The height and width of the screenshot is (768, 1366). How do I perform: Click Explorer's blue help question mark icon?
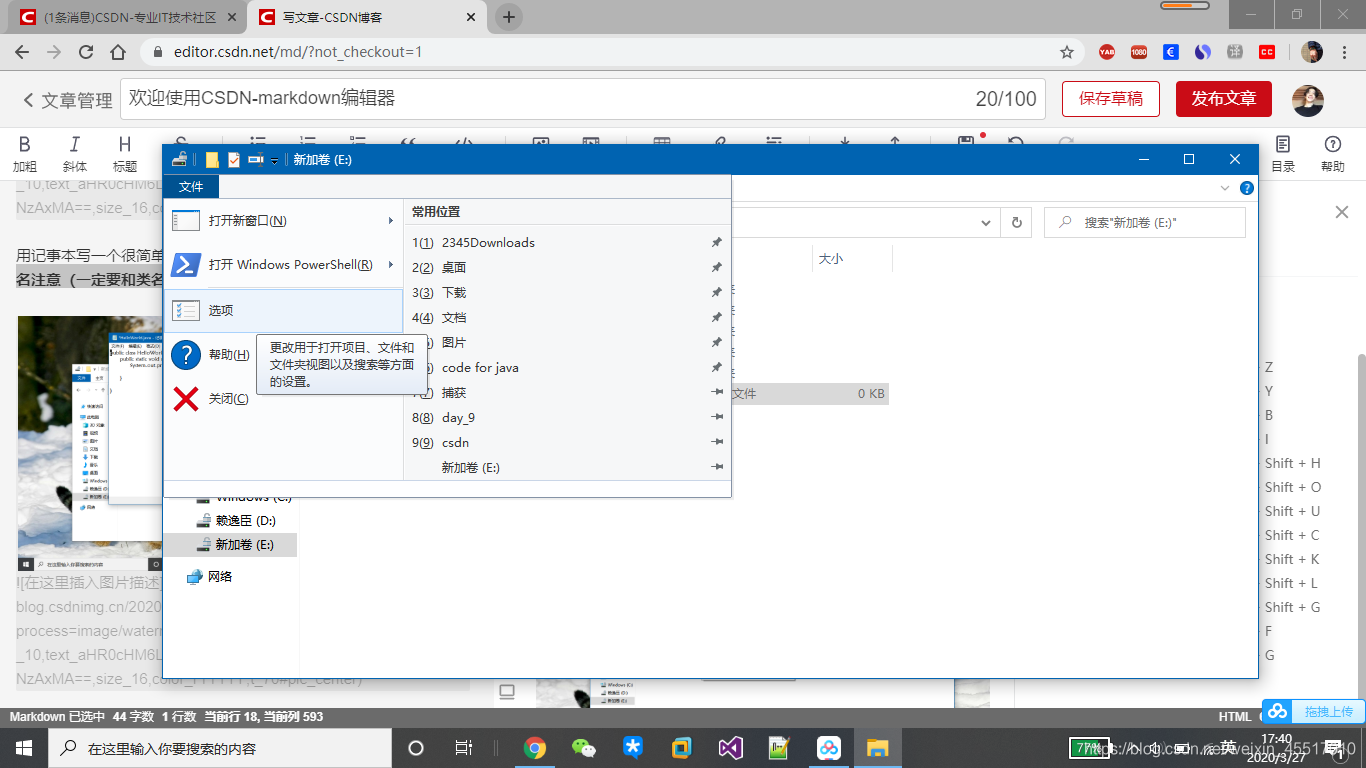[1247, 188]
